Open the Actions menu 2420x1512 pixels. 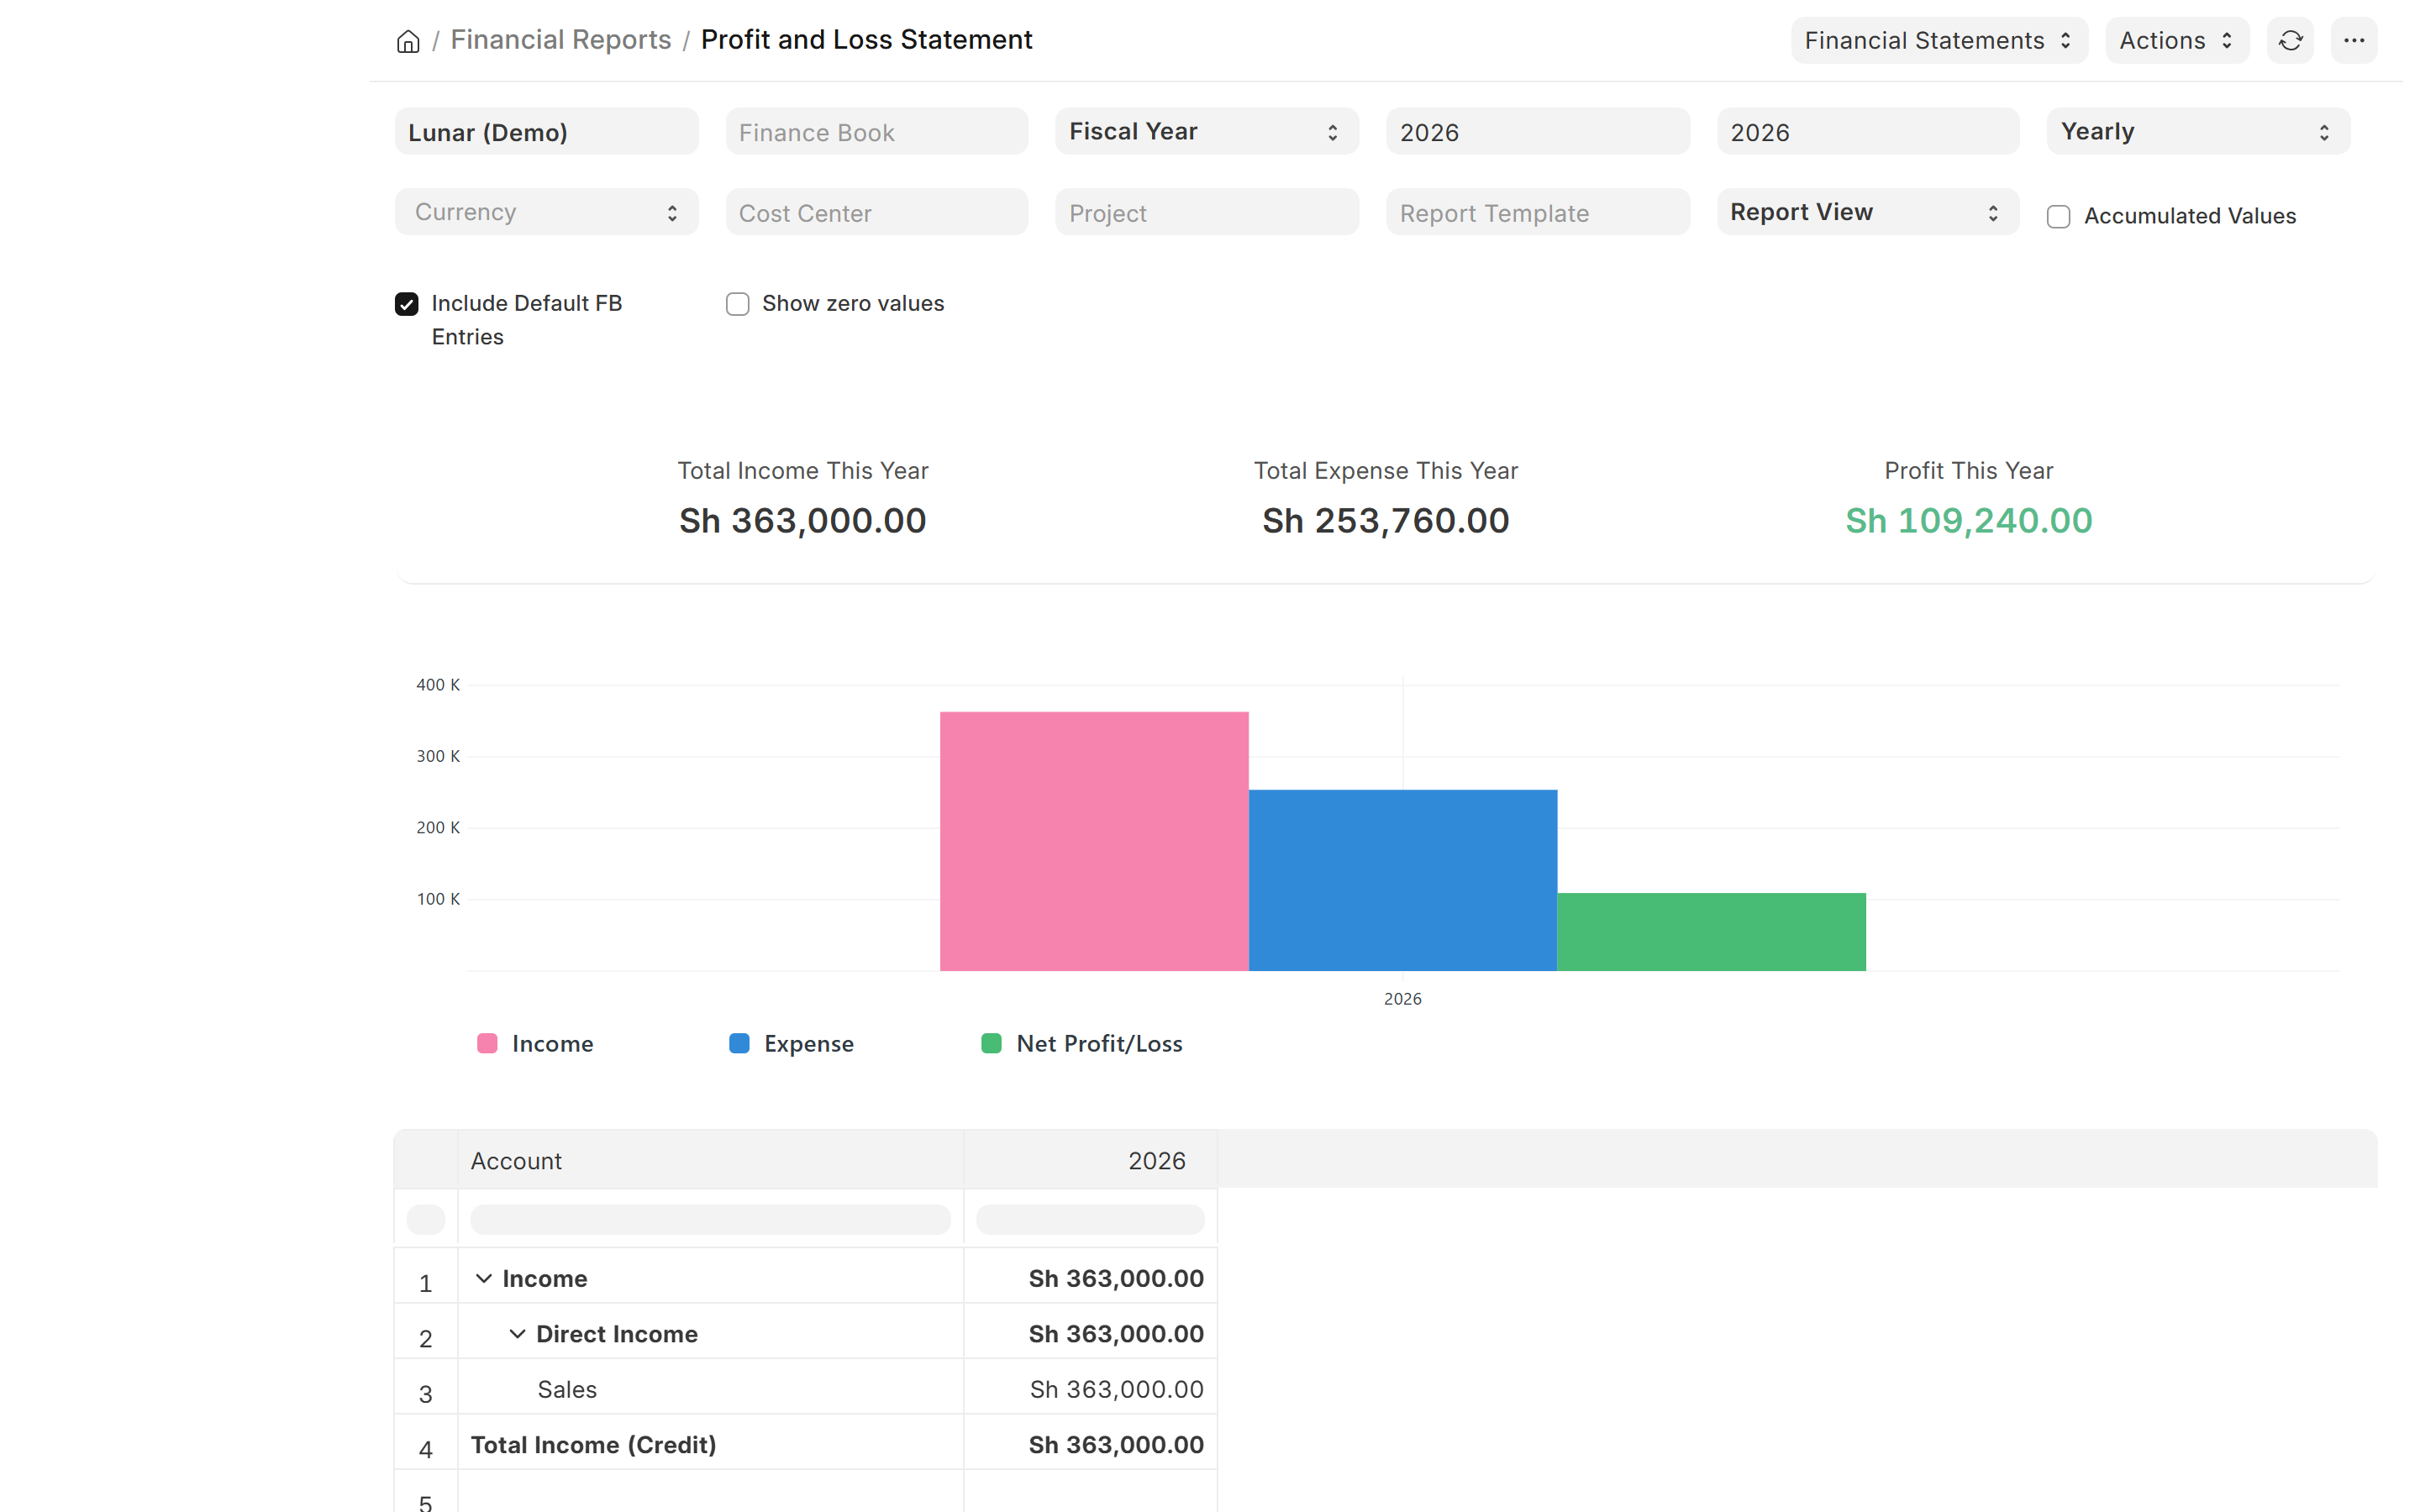[x=2177, y=40]
